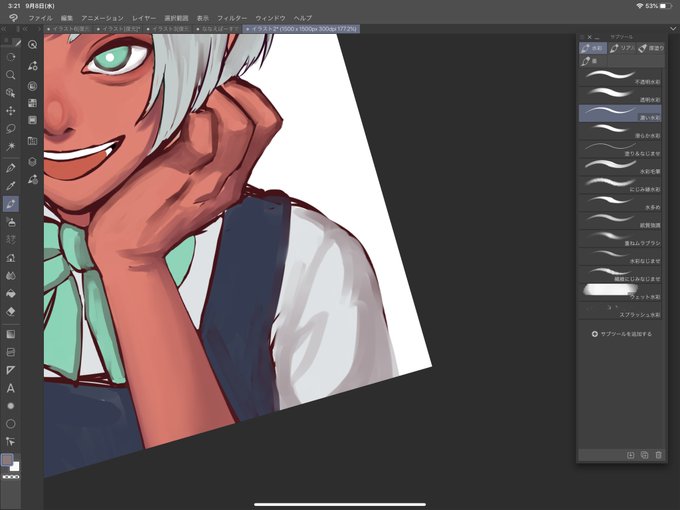680x510 pixels.
Task: Select the Move layer tool
Action: 11,111
